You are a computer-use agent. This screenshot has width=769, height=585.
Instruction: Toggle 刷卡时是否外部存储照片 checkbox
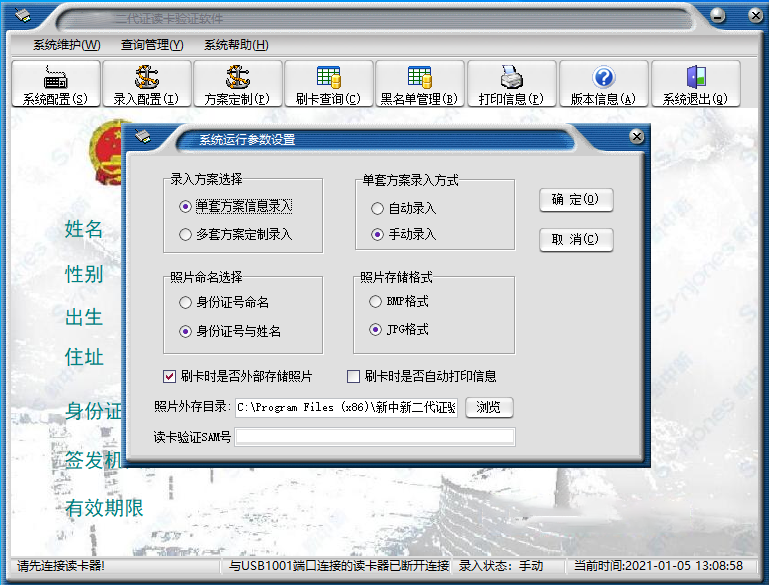pos(169,377)
